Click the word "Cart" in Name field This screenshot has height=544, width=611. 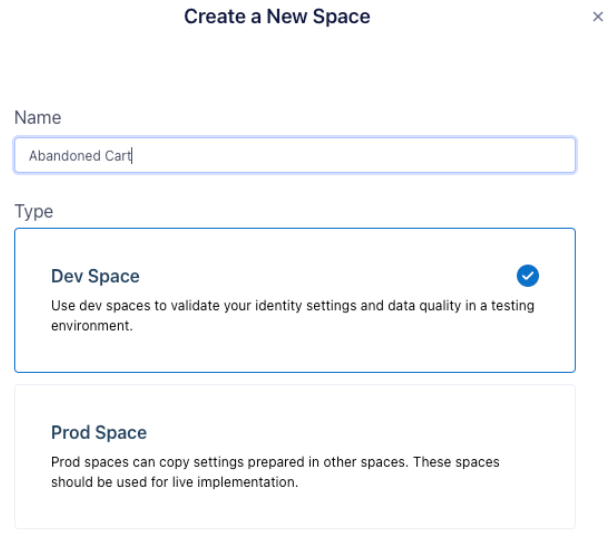pyautogui.click(x=119, y=156)
